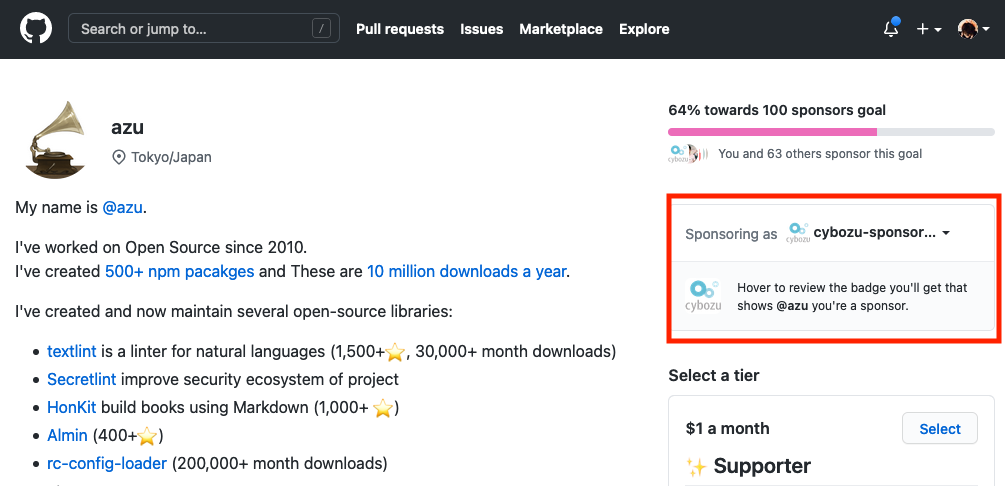Click the cybozu sponsor badge preview logo
The image size is (1005, 486).
(703, 296)
